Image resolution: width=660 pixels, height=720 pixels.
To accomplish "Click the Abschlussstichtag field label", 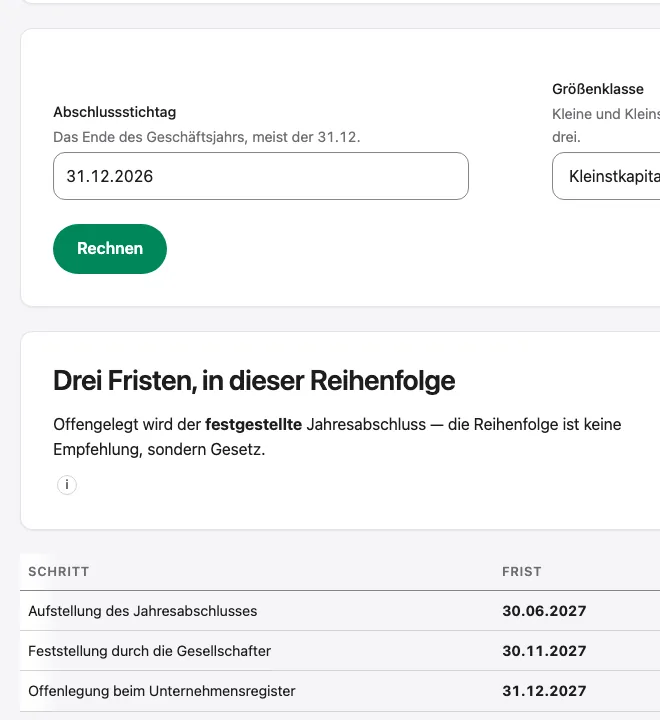I will point(114,112).
